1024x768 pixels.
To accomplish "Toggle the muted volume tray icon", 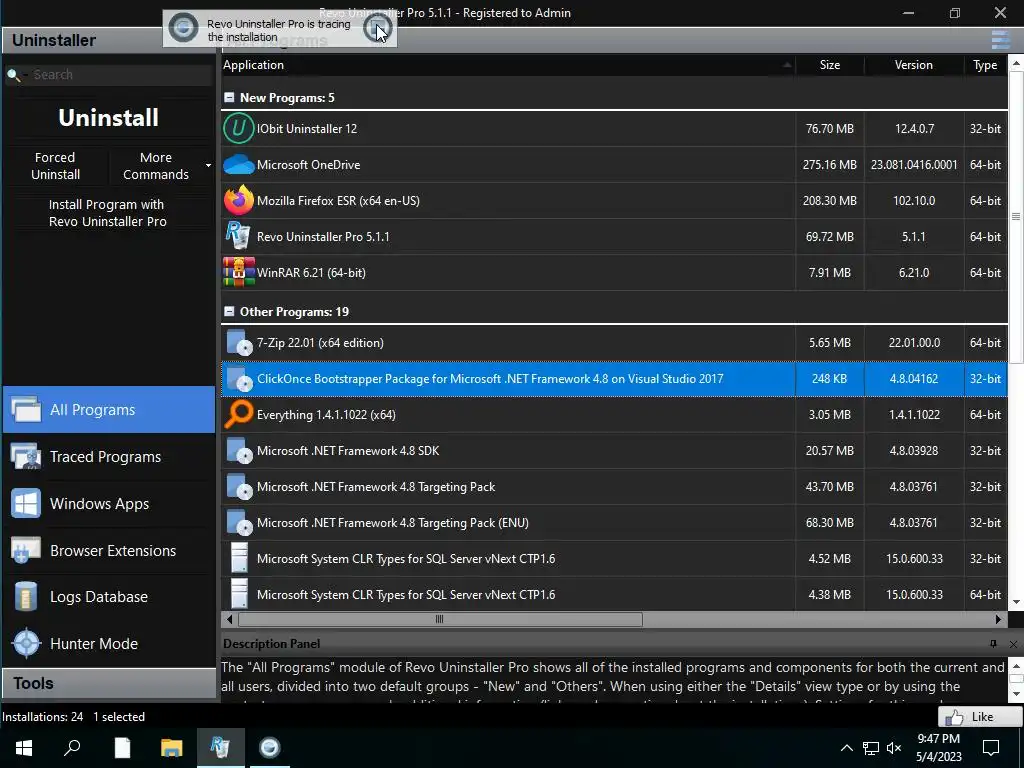I will pos(895,748).
